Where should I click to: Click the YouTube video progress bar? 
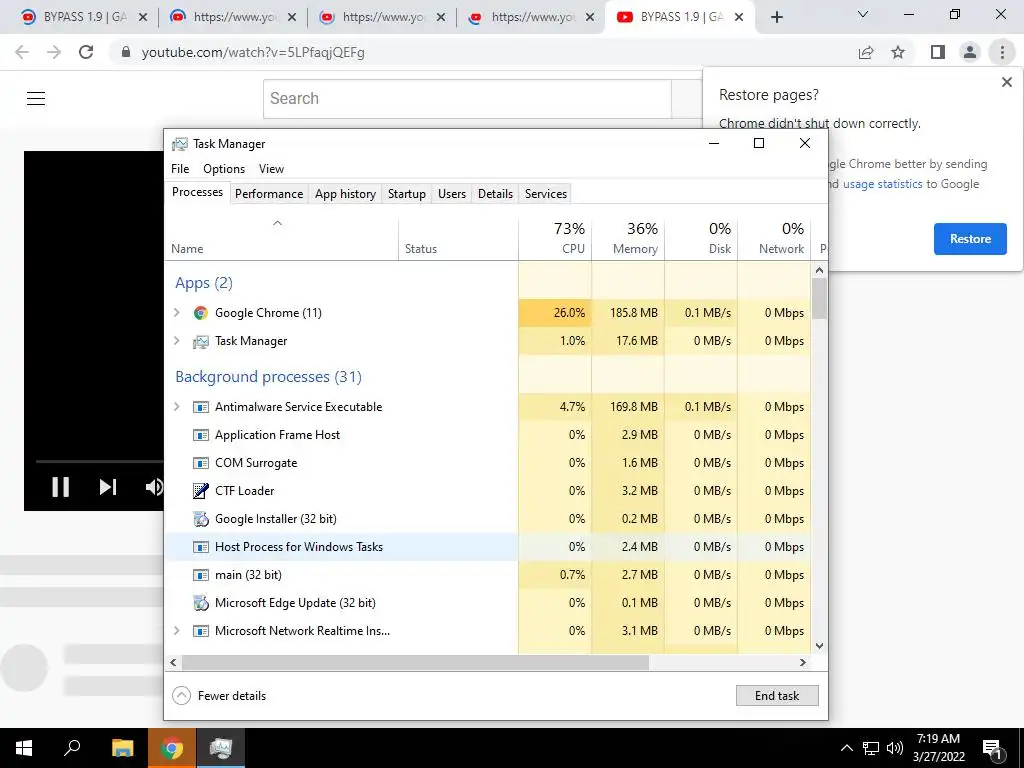[x=99, y=461]
